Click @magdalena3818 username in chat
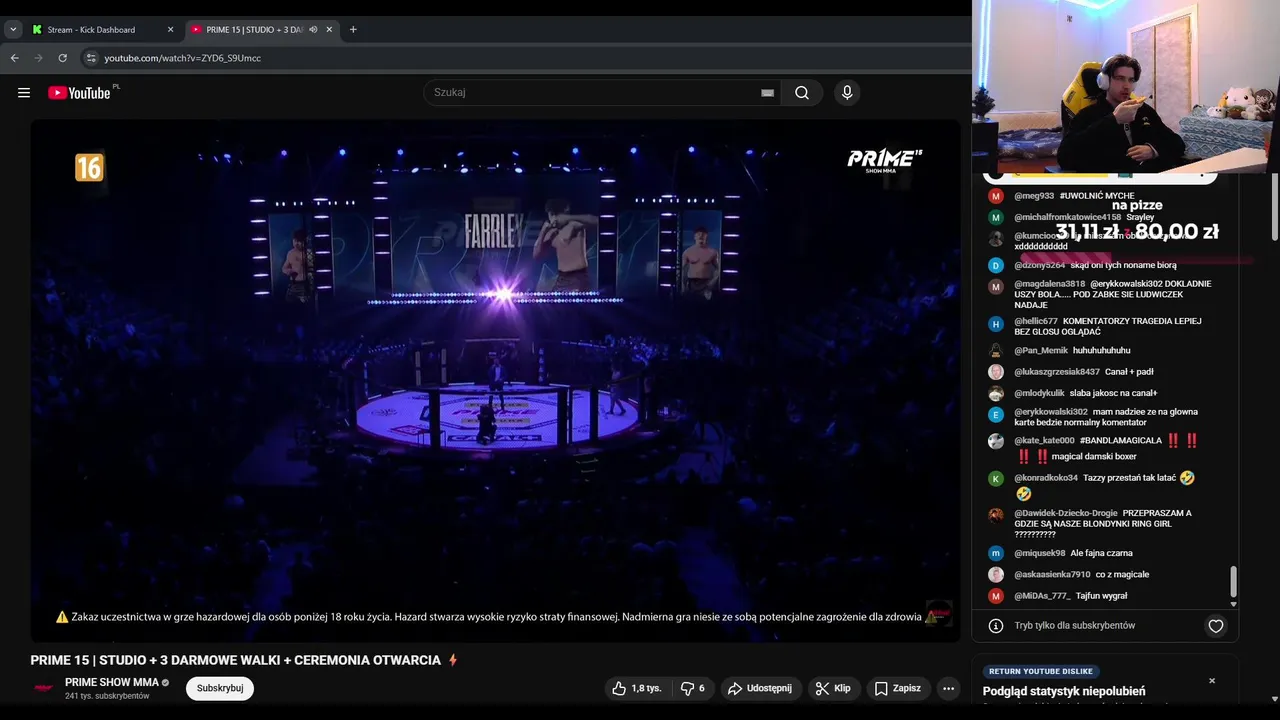Screen dimensions: 1280x720 pos(1050,284)
